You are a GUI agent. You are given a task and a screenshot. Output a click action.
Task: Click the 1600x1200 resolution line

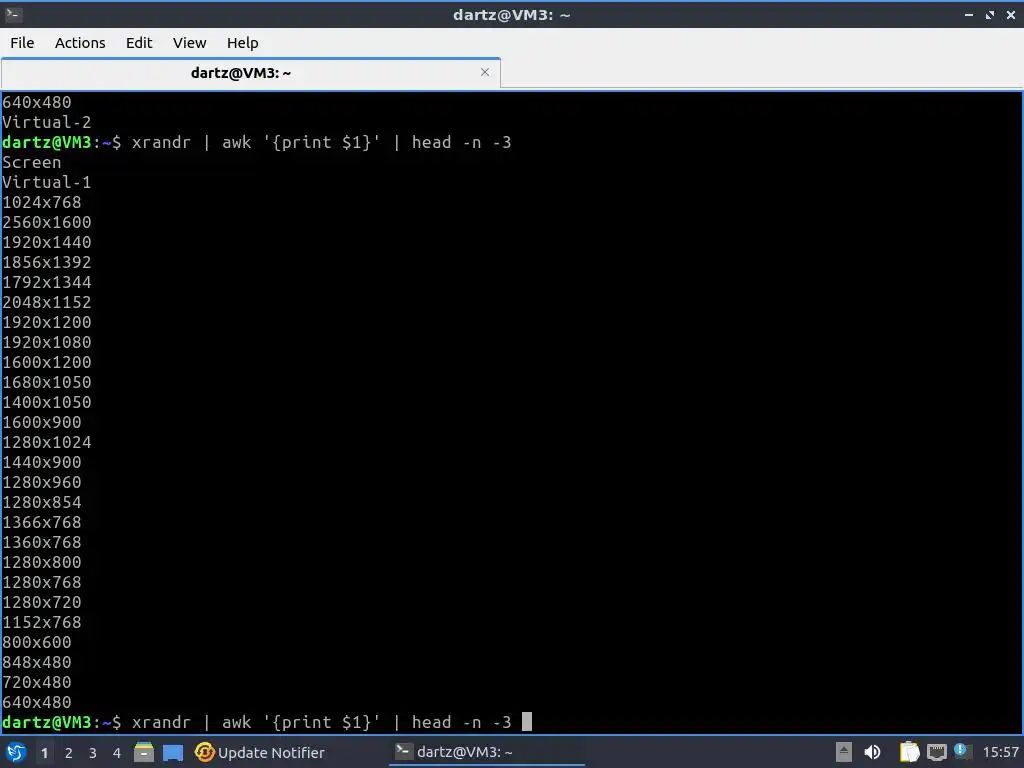point(47,362)
